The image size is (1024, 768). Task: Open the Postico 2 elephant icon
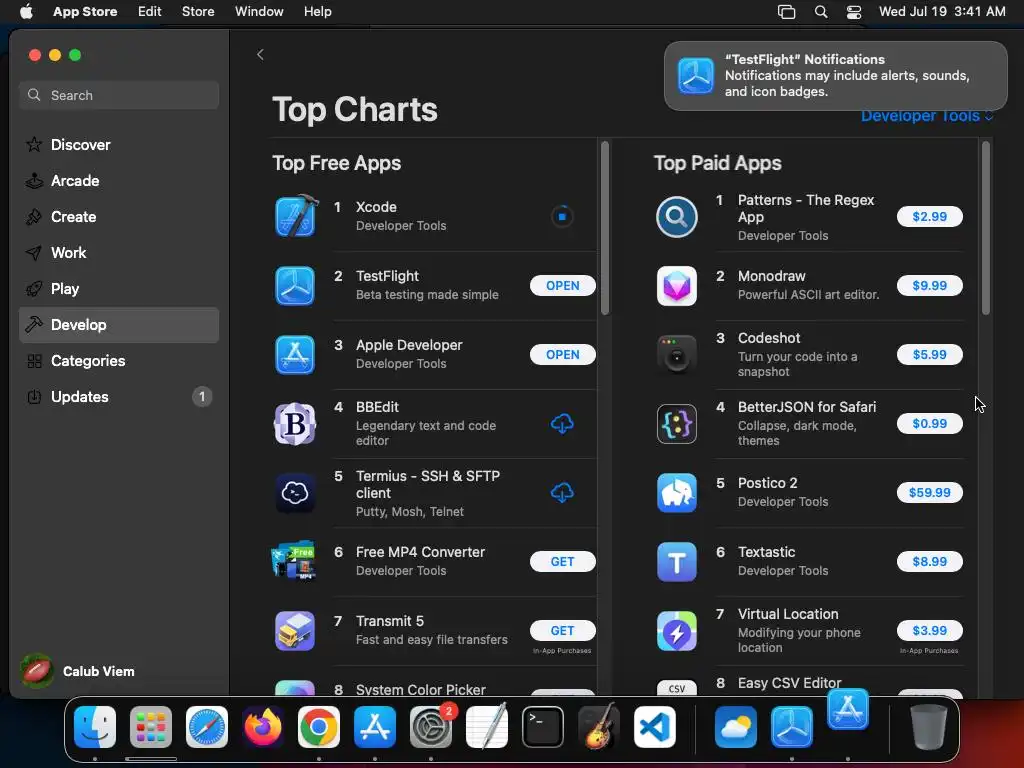coord(677,493)
